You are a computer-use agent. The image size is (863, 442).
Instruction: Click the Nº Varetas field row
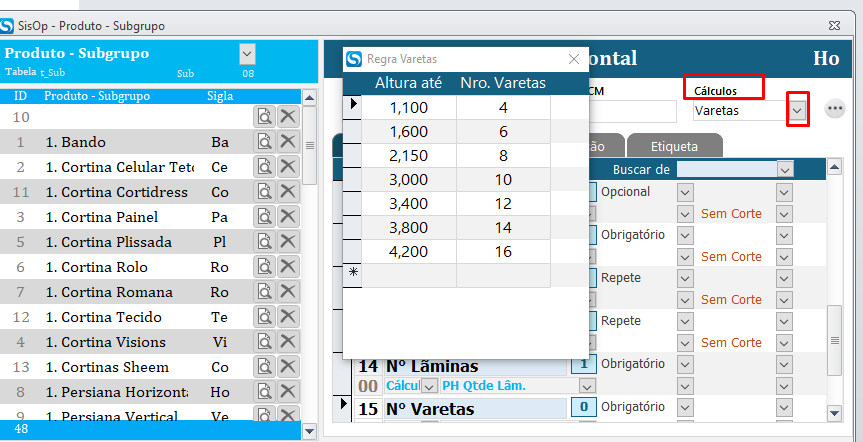[475, 408]
